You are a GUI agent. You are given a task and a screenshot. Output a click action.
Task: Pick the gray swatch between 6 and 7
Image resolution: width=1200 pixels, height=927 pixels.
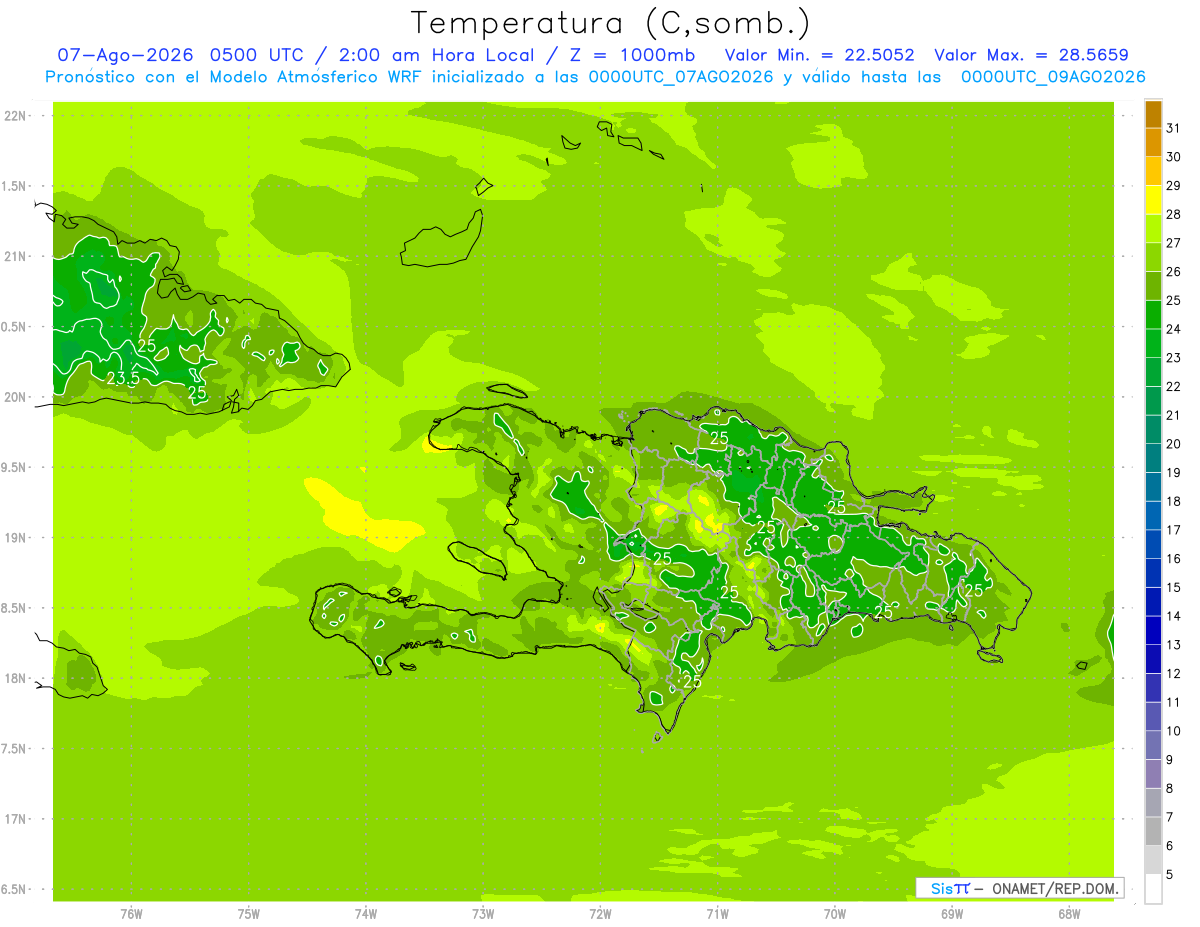pyautogui.click(x=1153, y=831)
